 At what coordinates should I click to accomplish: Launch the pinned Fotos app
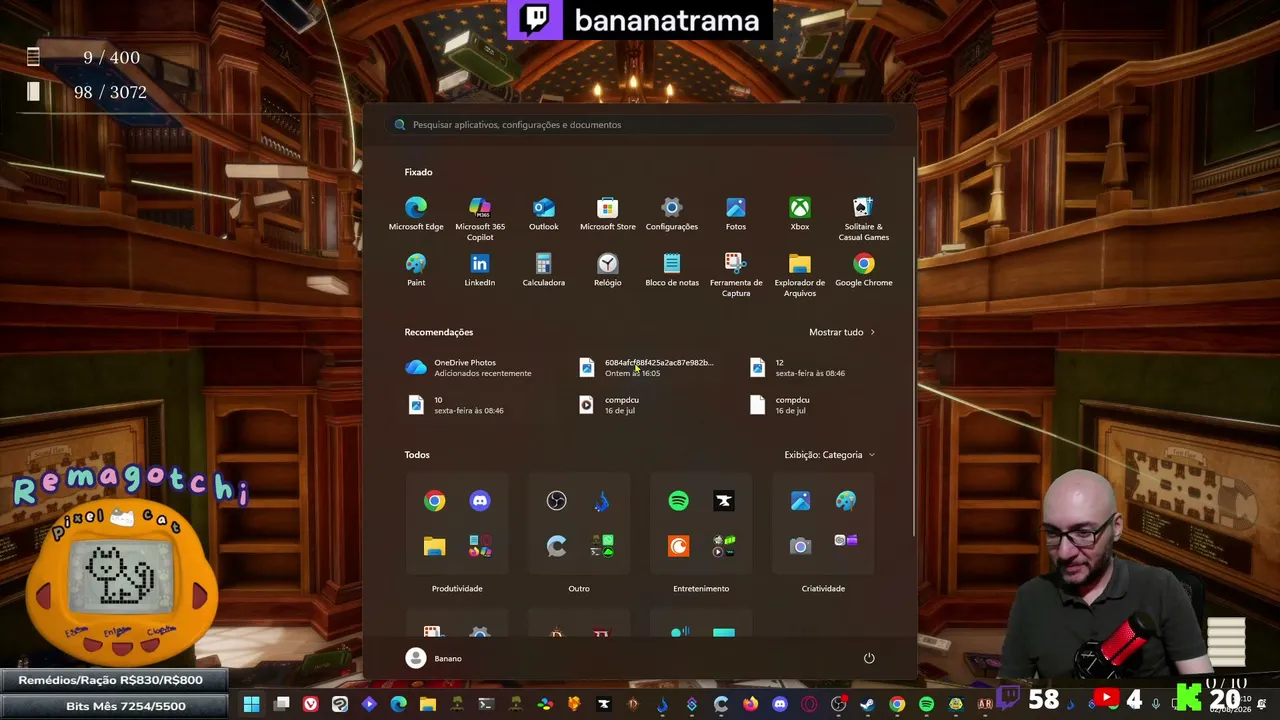coord(736,214)
